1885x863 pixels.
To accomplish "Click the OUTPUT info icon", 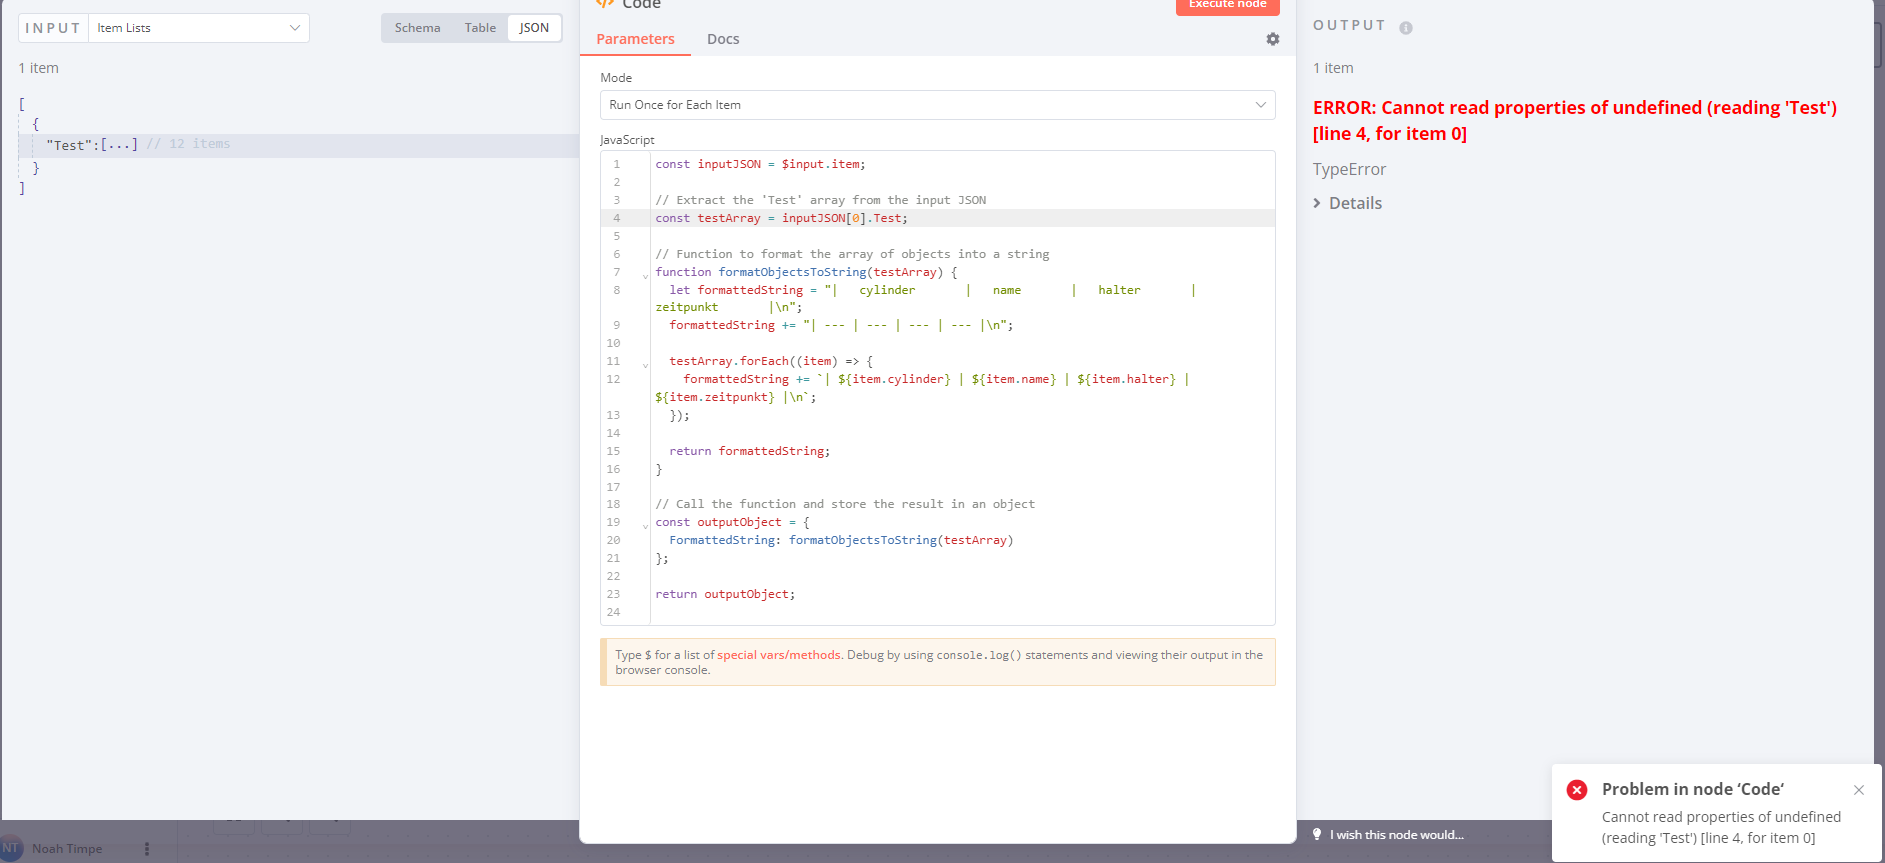I will click(1405, 28).
